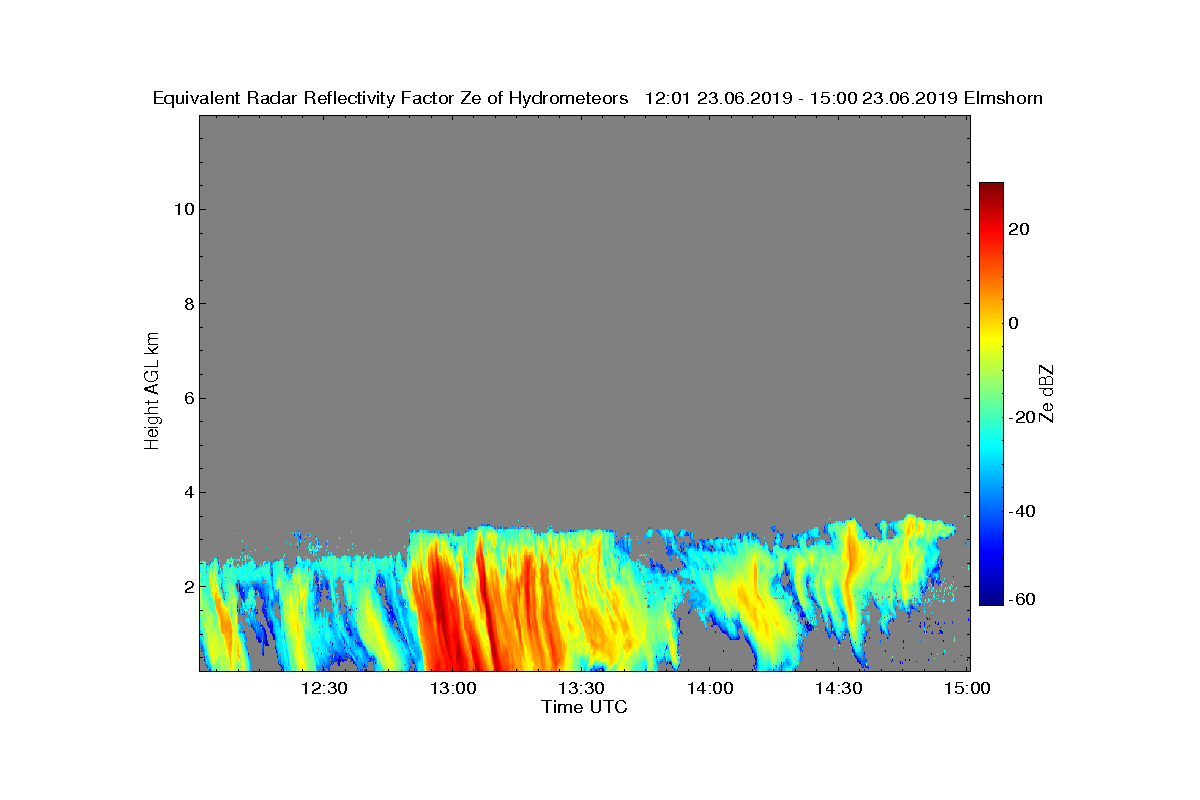Click the 'Height AGL km' axis label
This screenshot has height=800, width=1200.
(152, 393)
